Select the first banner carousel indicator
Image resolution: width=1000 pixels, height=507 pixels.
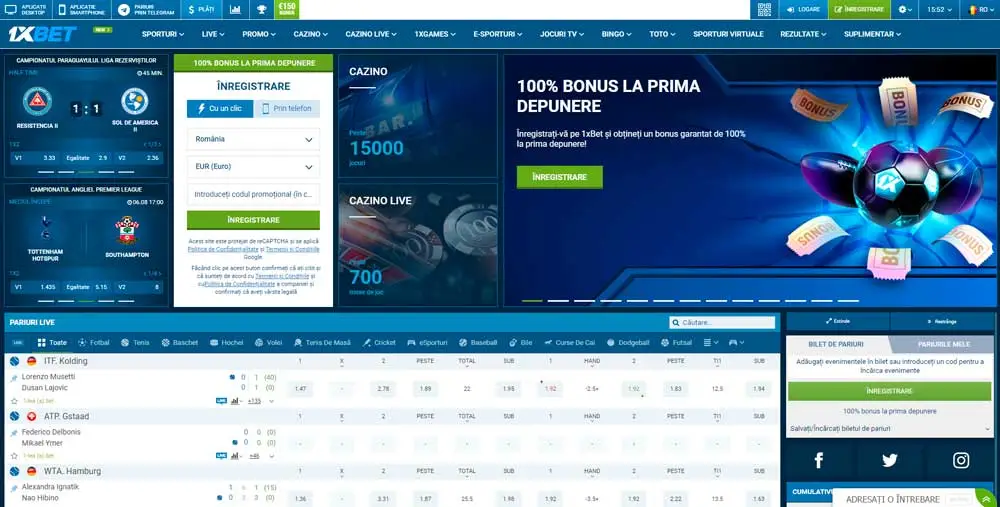(532, 300)
